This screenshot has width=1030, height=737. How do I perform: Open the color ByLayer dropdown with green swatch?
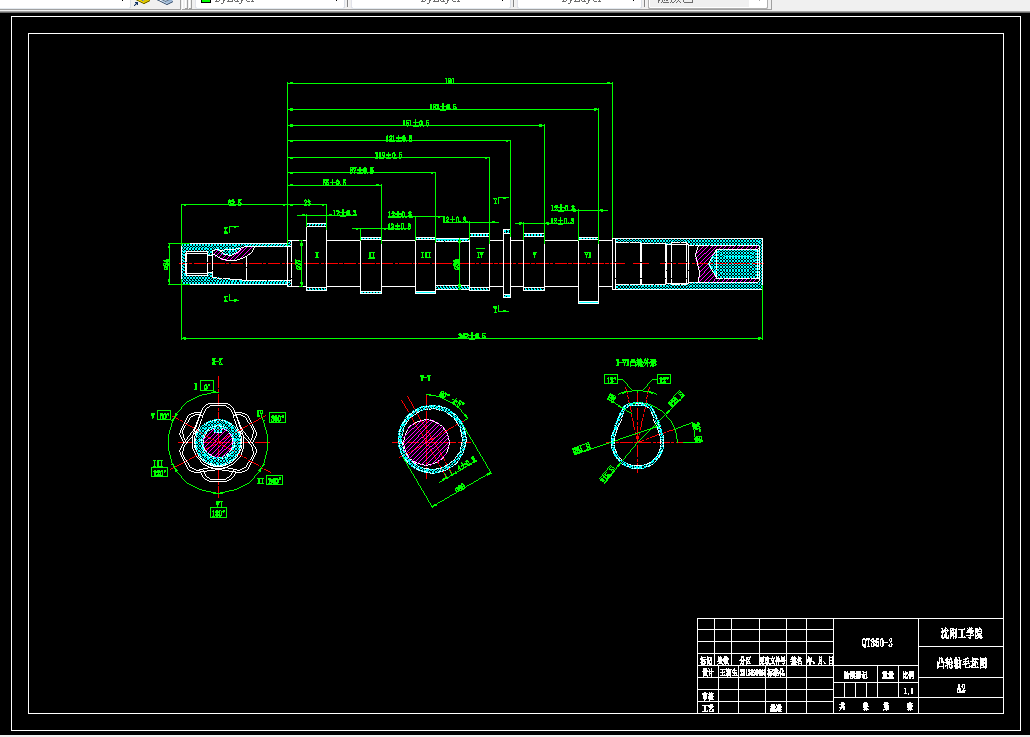click(270, 2)
